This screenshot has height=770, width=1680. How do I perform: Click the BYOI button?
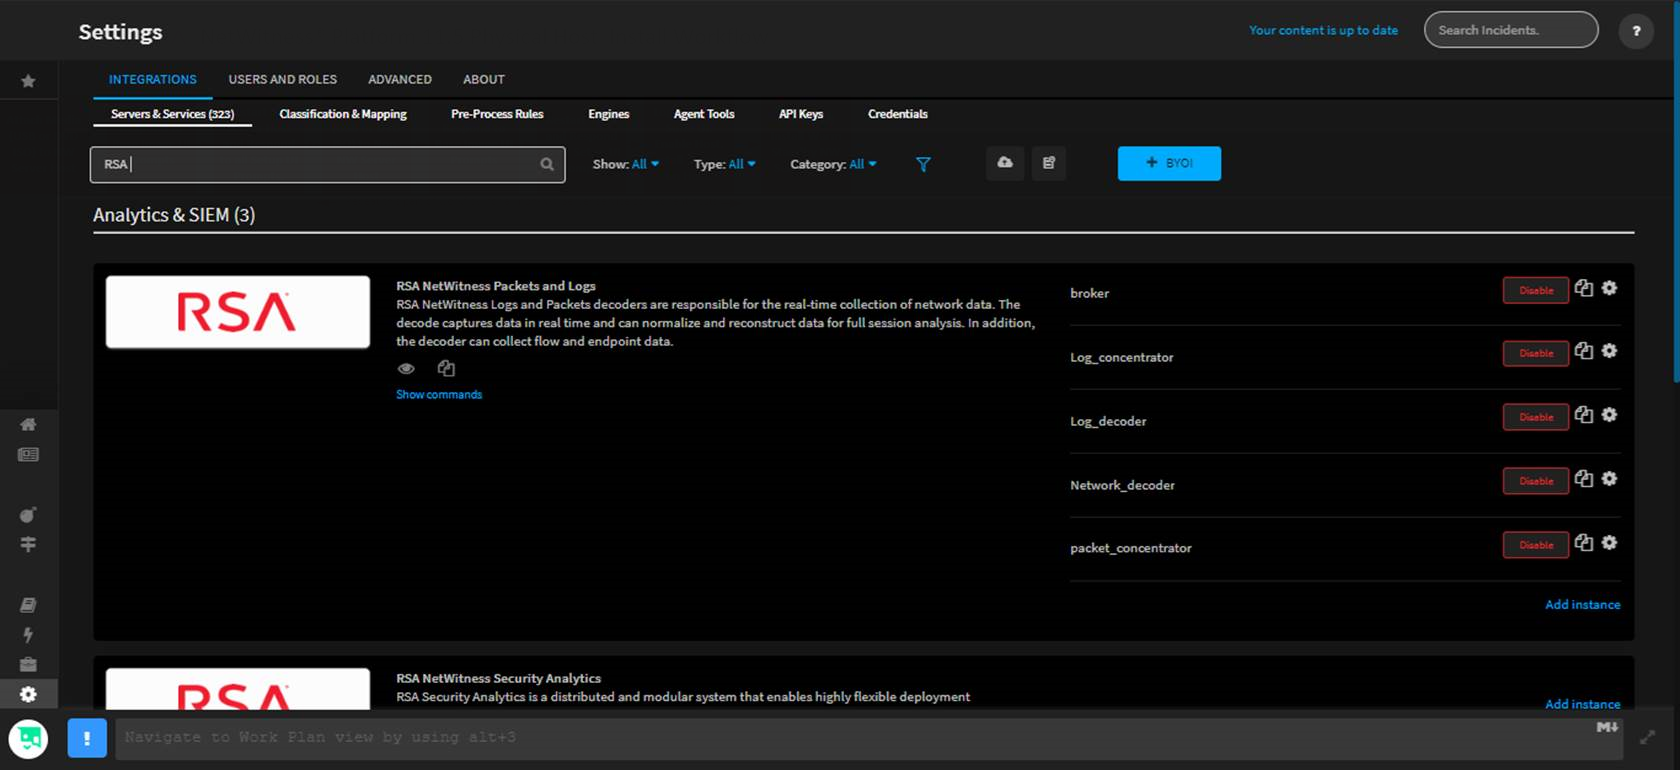pyautogui.click(x=1169, y=163)
